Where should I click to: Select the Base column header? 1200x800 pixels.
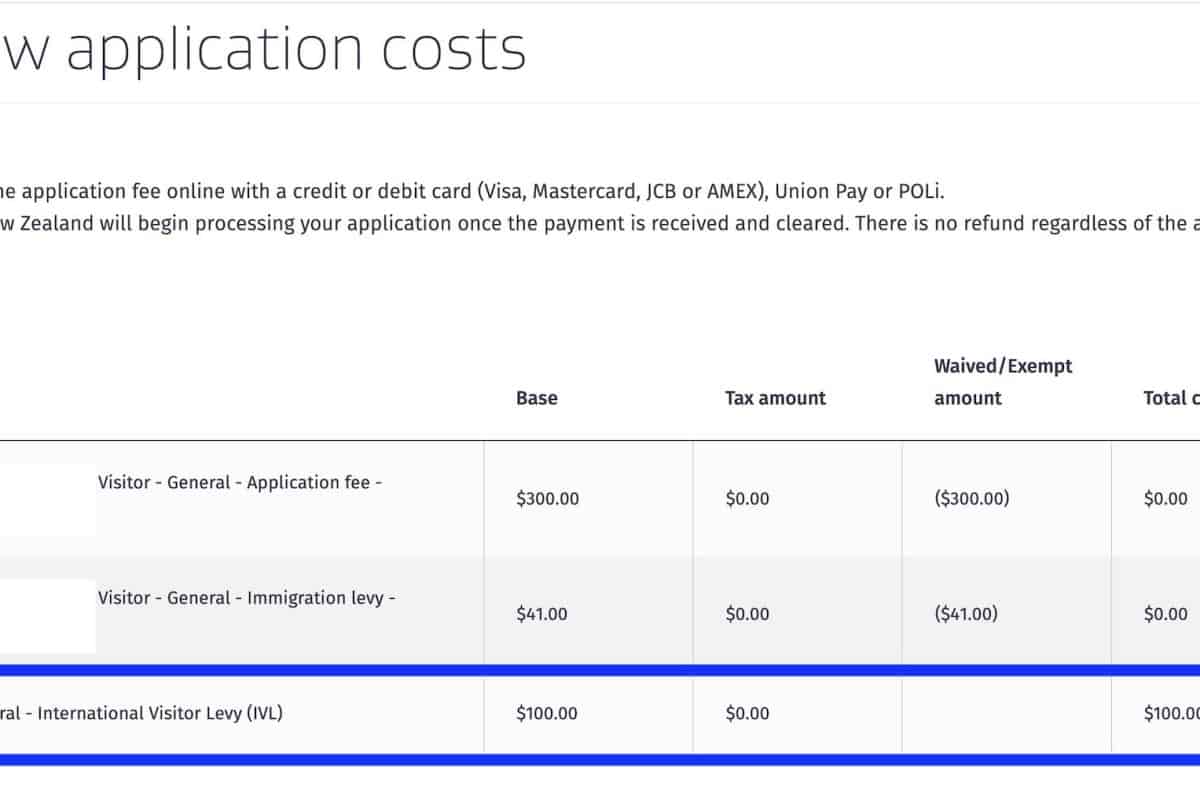(537, 398)
